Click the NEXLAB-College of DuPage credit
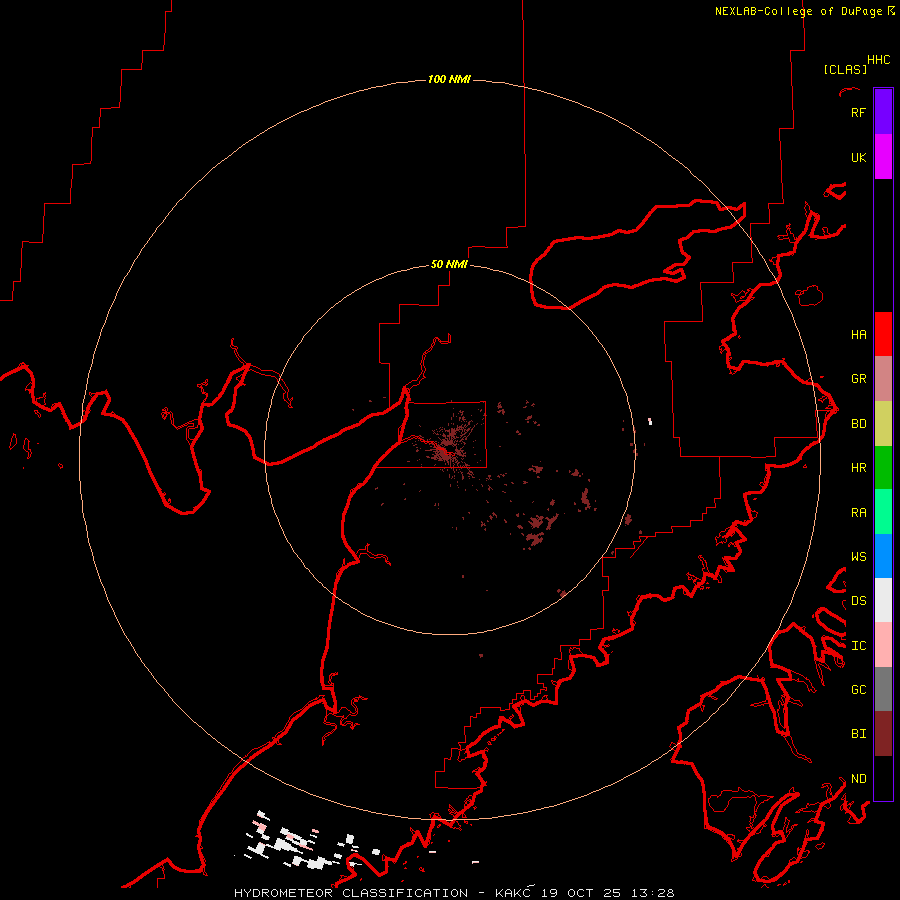The width and height of the screenshot is (900, 900). pyautogui.click(x=798, y=11)
